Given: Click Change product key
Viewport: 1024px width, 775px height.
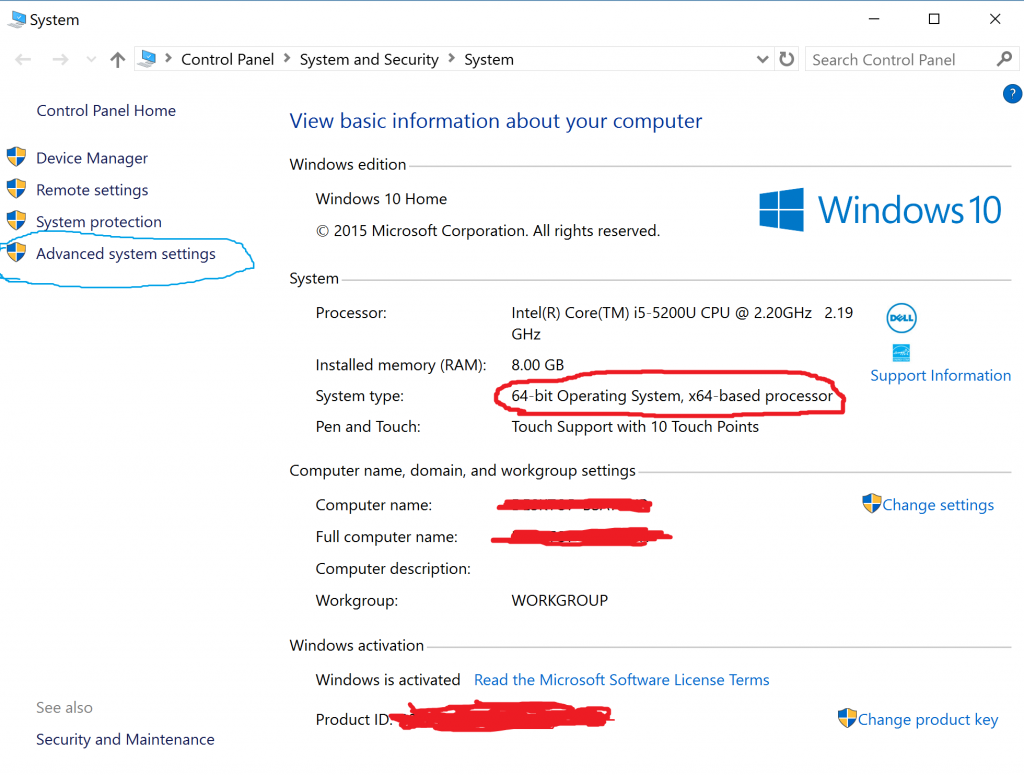Looking at the screenshot, I should pyautogui.click(x=927, y=720).
